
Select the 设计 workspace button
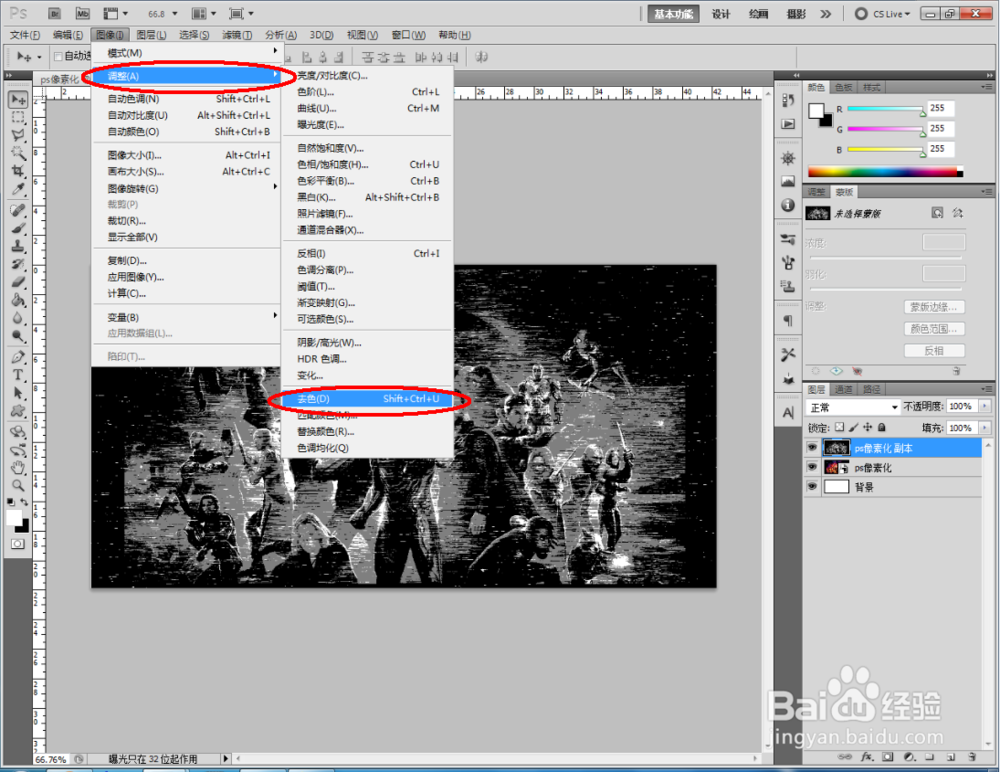click(721, 14)
